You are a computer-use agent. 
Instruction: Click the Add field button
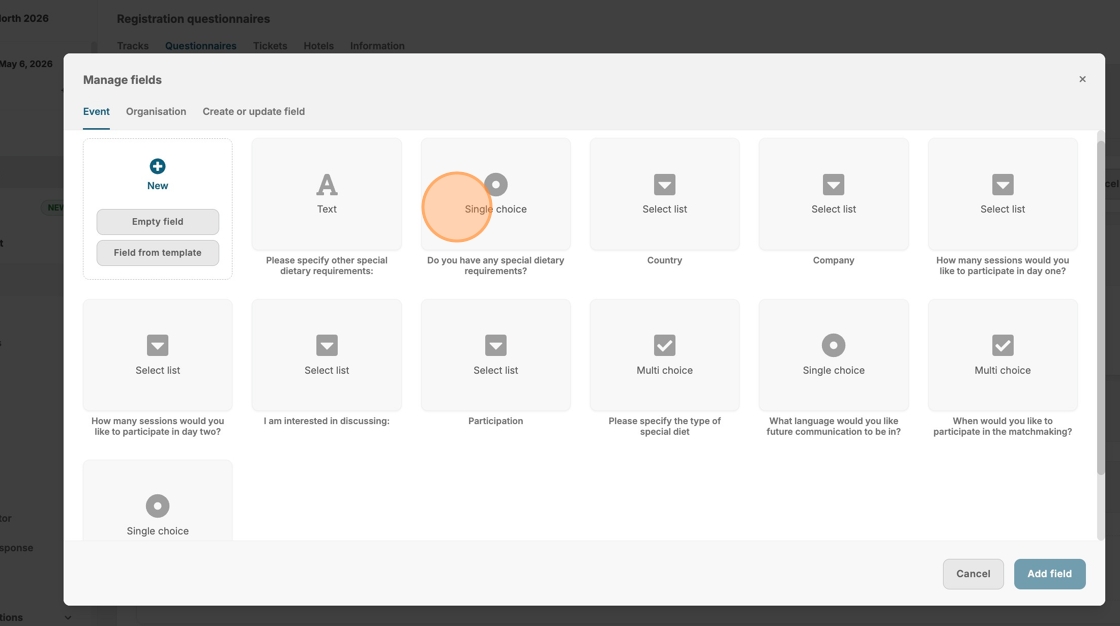click(x=1049, y=574)
